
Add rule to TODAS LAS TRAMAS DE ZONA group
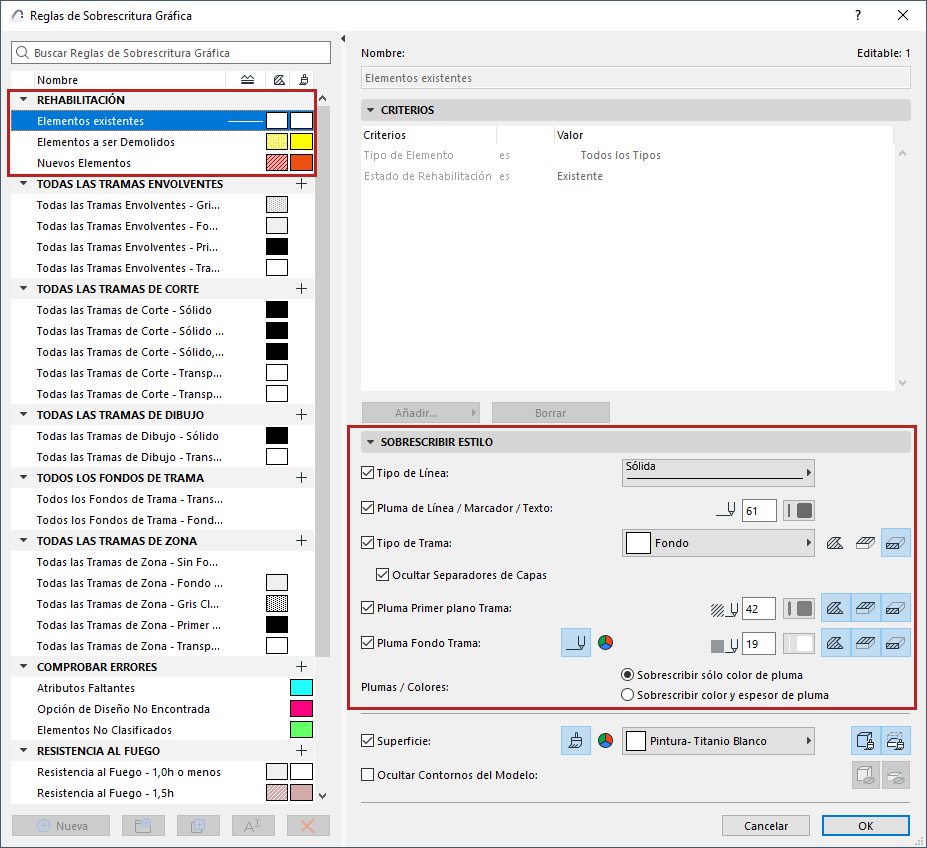(302, 540)
